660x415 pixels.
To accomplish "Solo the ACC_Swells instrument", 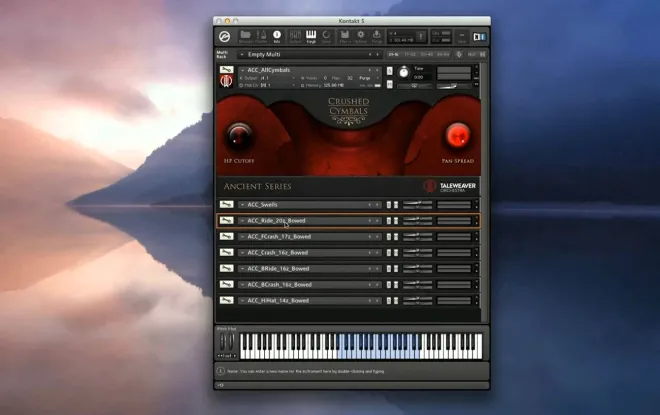I will point(389,205).
